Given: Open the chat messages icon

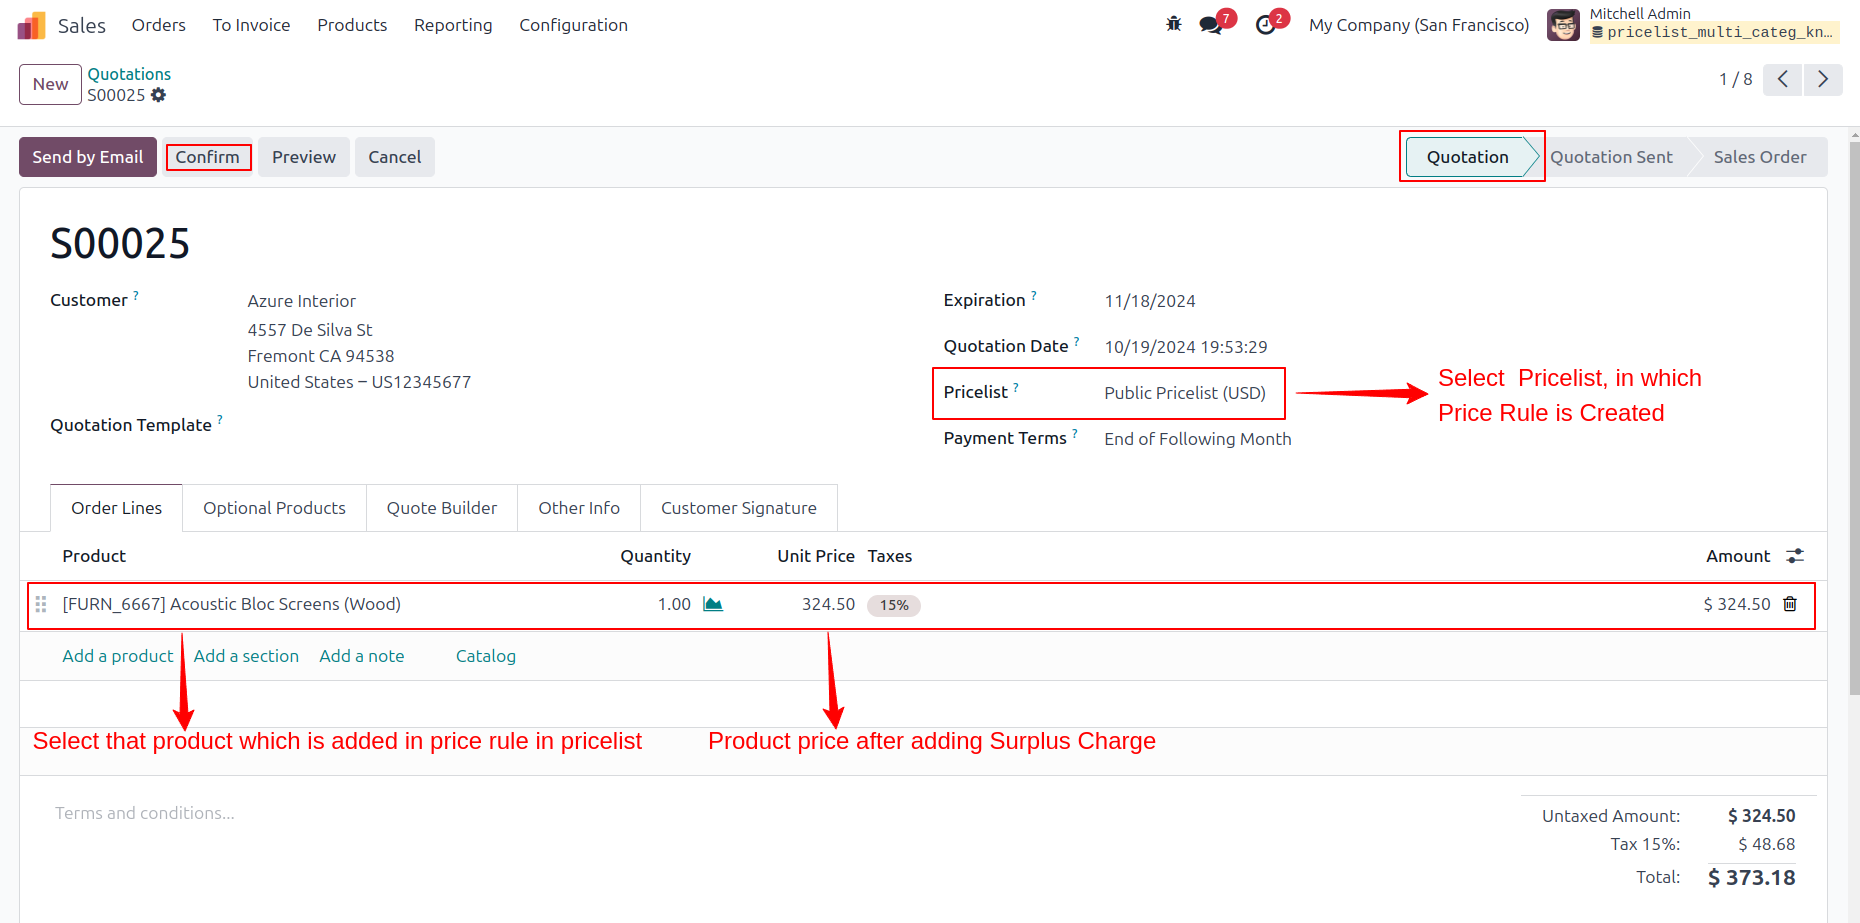Looking at the screenshot, I should pos(1211,25).
